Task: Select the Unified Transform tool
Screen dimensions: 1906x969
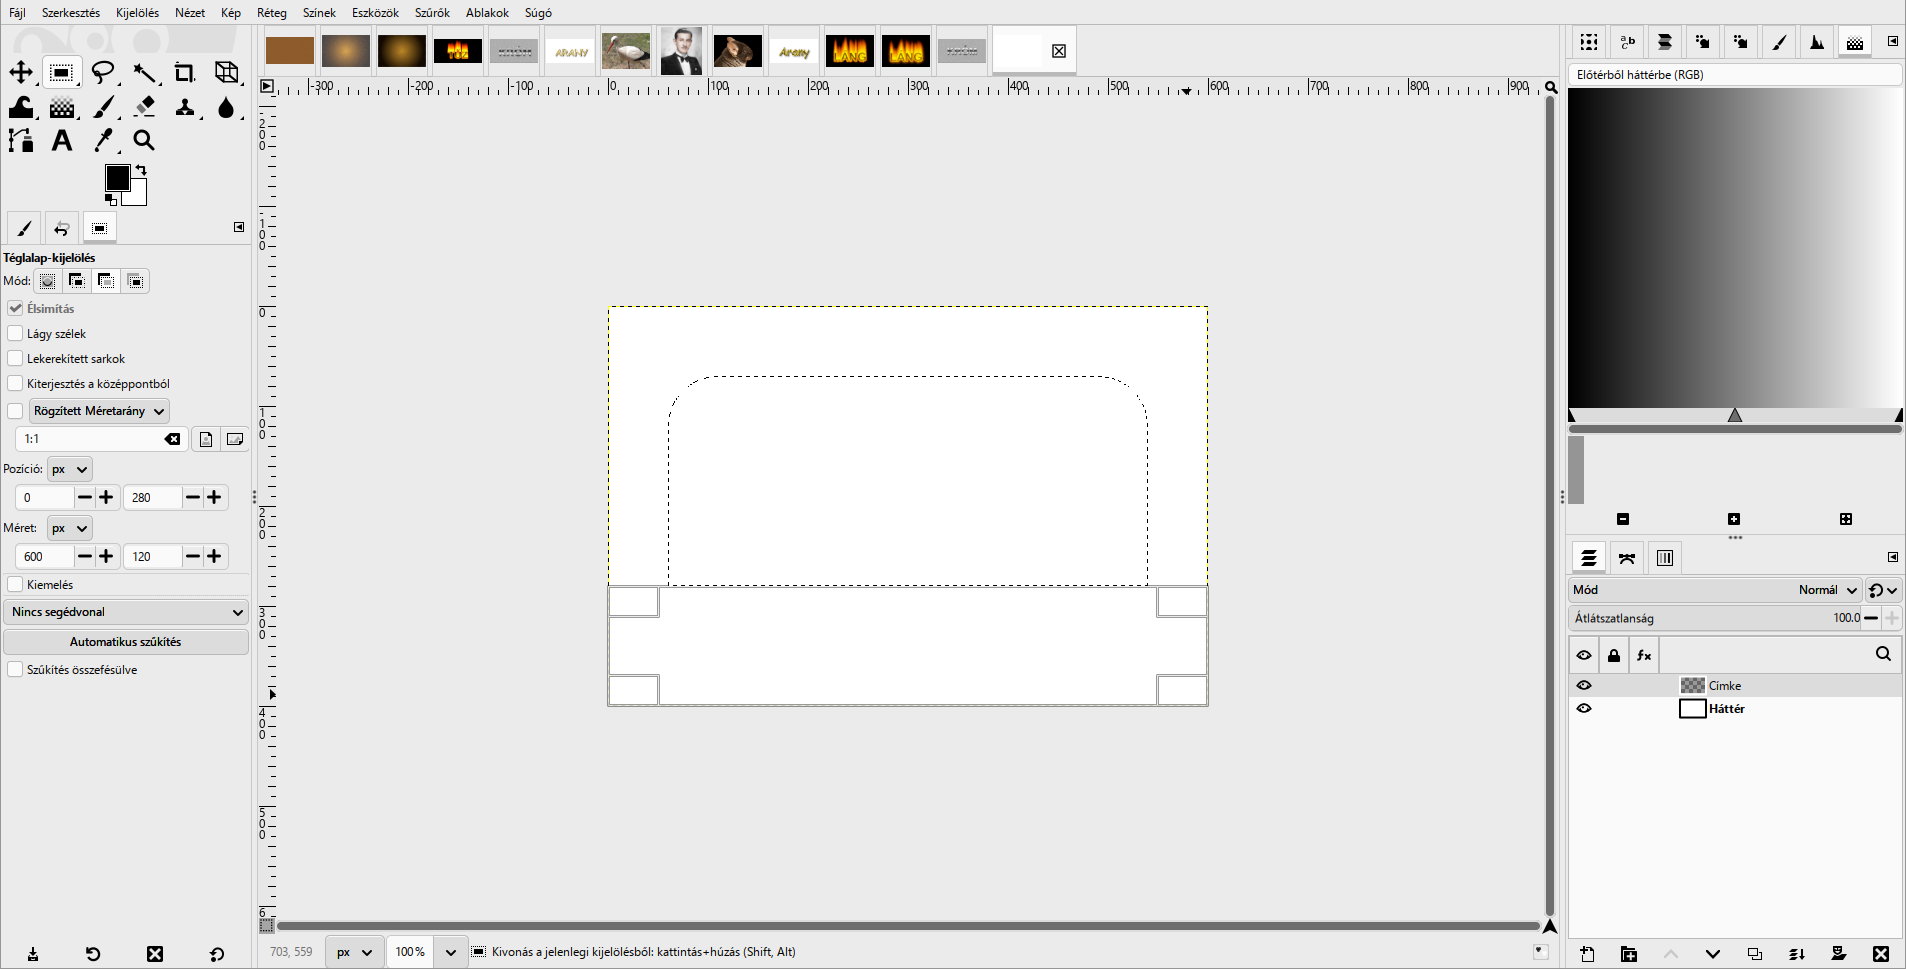Action: pyautogui.click(x=227, y=72)
